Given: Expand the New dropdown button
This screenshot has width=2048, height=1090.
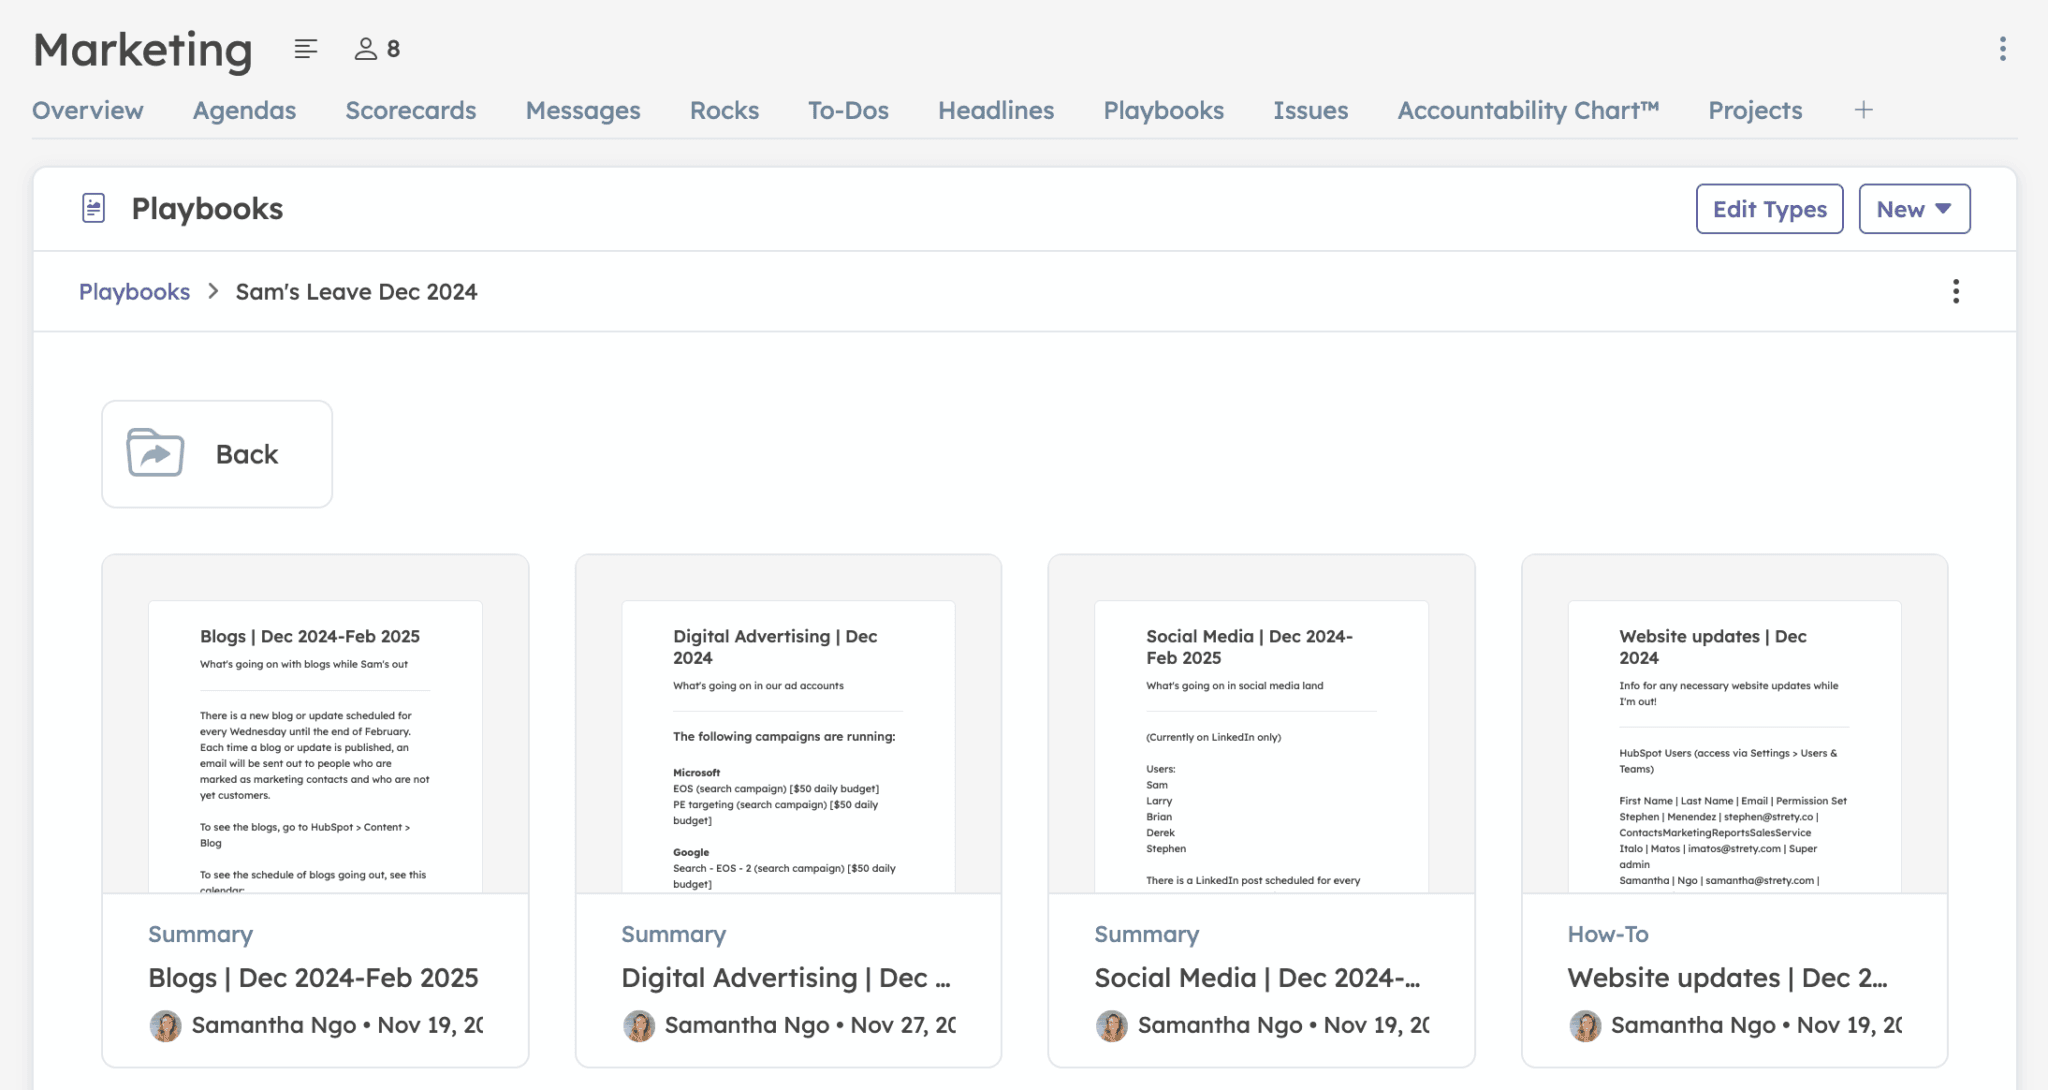Looking at the screenshot, I should pyautogui.click(x=1913, y=209).
